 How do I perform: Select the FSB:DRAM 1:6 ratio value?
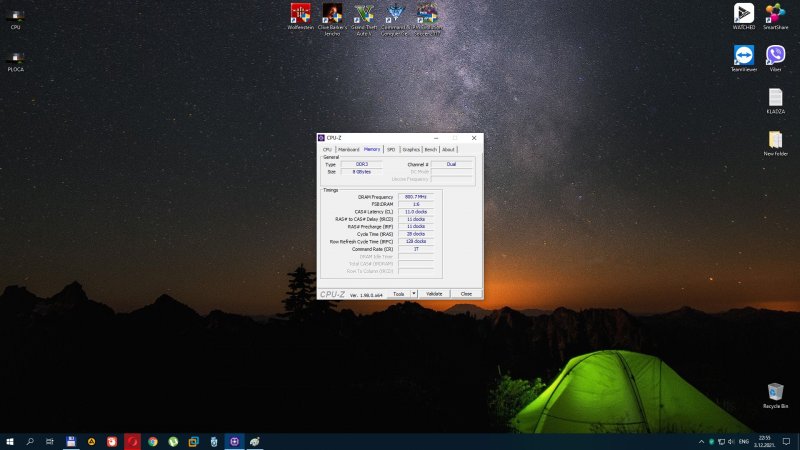(x=416, y=204)
